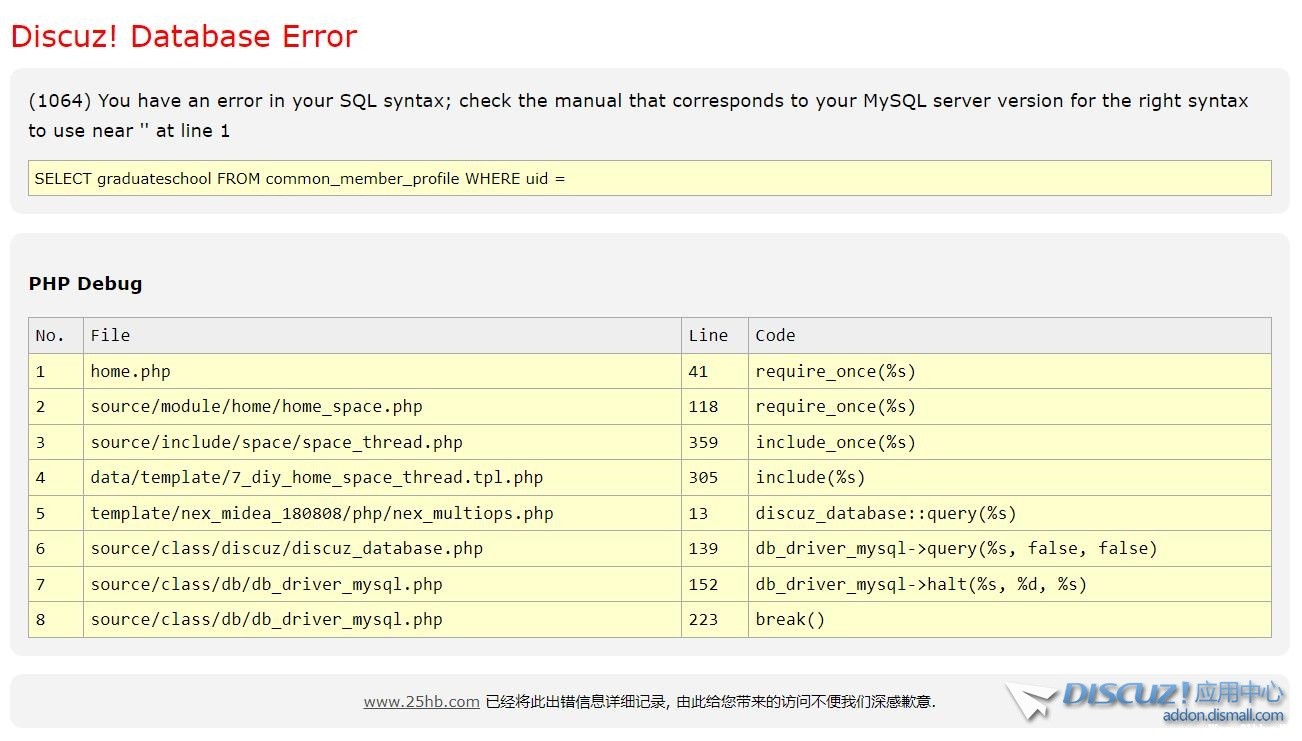Click the 'Discuz! Database Error' heading
This screenshot has height=741, width=1302.
click(184, 37)
